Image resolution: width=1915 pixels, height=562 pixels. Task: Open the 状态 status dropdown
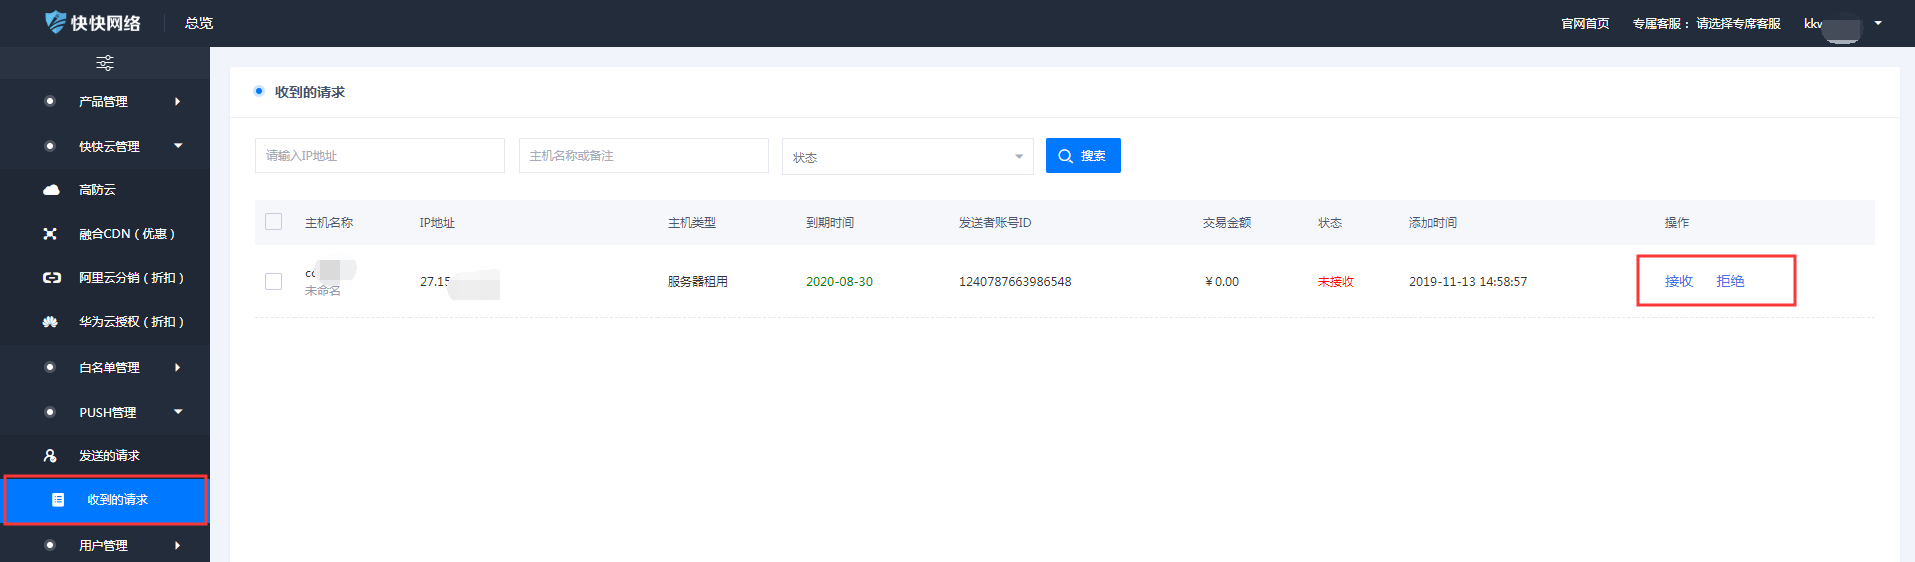pyautogui.click(x=907, y=157)
